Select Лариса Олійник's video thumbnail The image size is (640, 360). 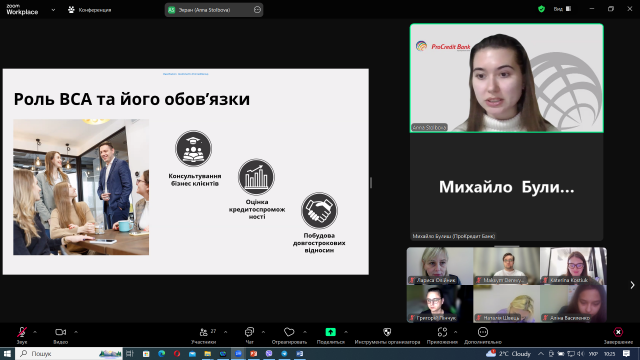(440, 266)
